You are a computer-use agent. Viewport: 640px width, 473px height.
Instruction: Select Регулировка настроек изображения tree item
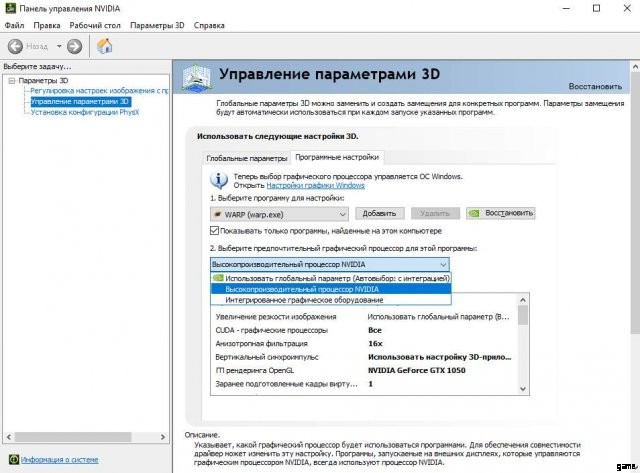point(99,91)
